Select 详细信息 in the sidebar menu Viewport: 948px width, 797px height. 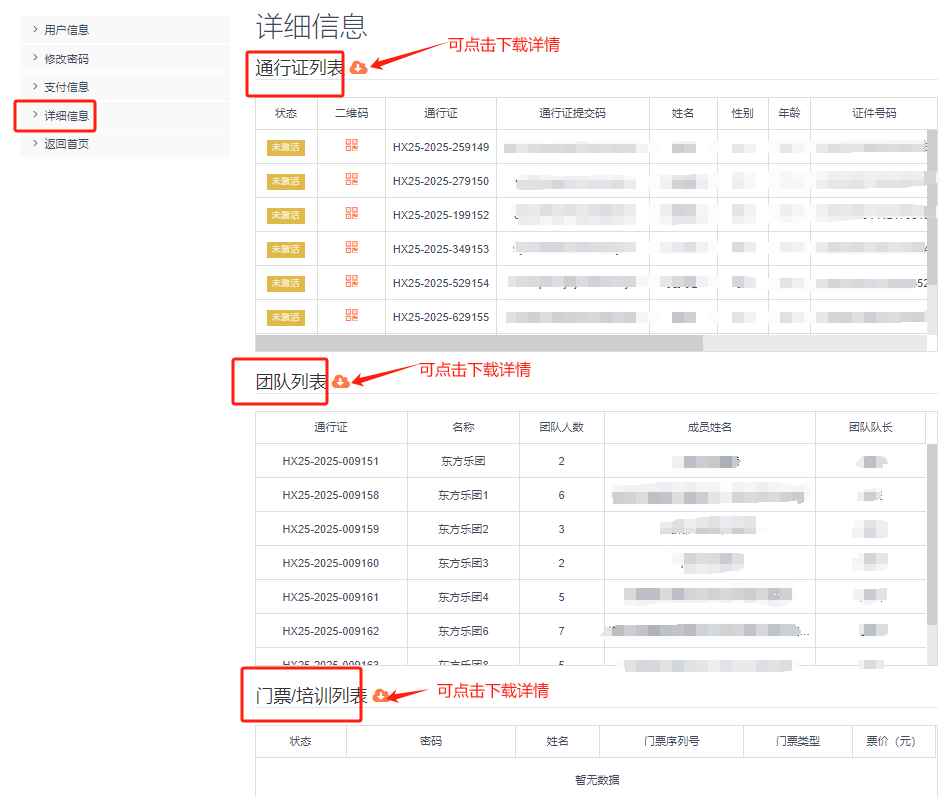click(66, 116)
